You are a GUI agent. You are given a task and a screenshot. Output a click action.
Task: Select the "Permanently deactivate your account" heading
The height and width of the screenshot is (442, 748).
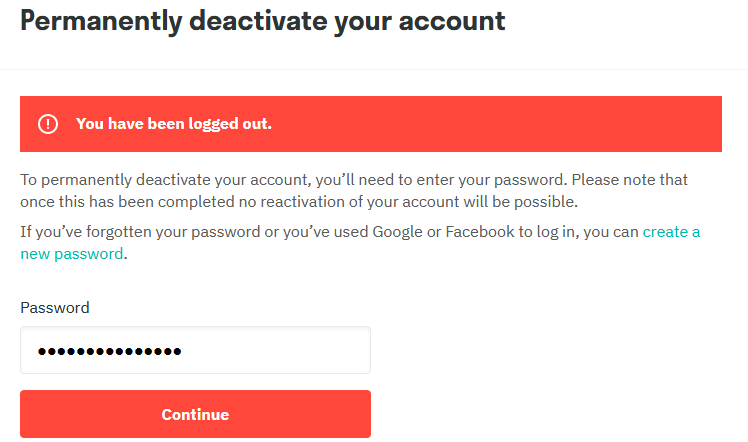262,21
